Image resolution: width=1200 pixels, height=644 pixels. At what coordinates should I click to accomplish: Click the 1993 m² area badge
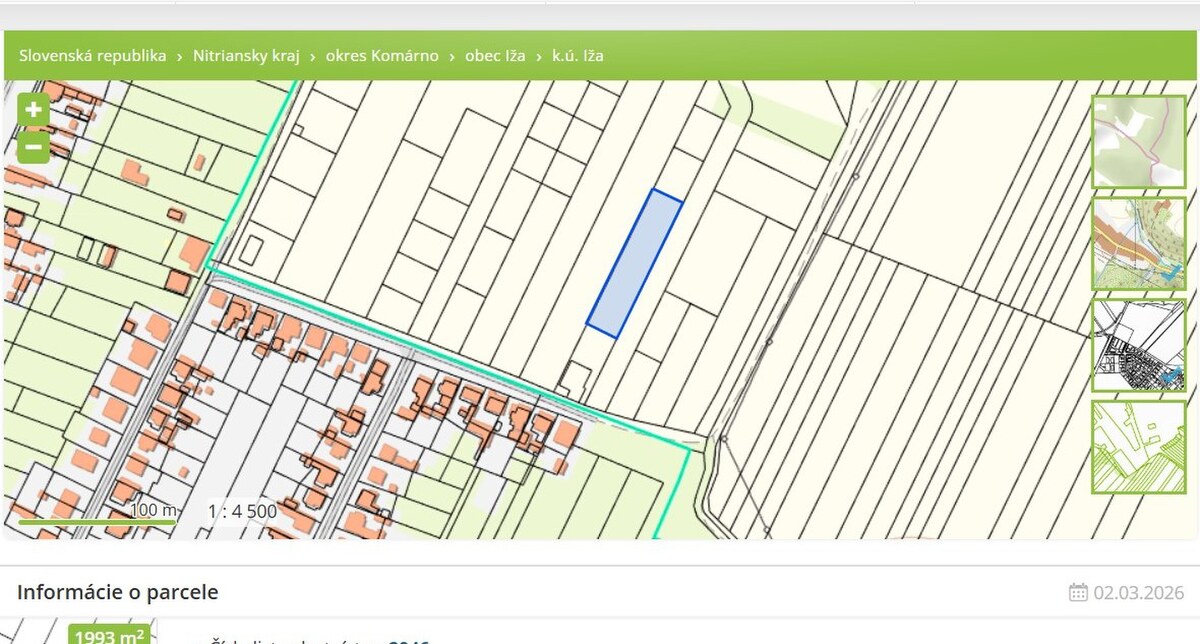111,634
